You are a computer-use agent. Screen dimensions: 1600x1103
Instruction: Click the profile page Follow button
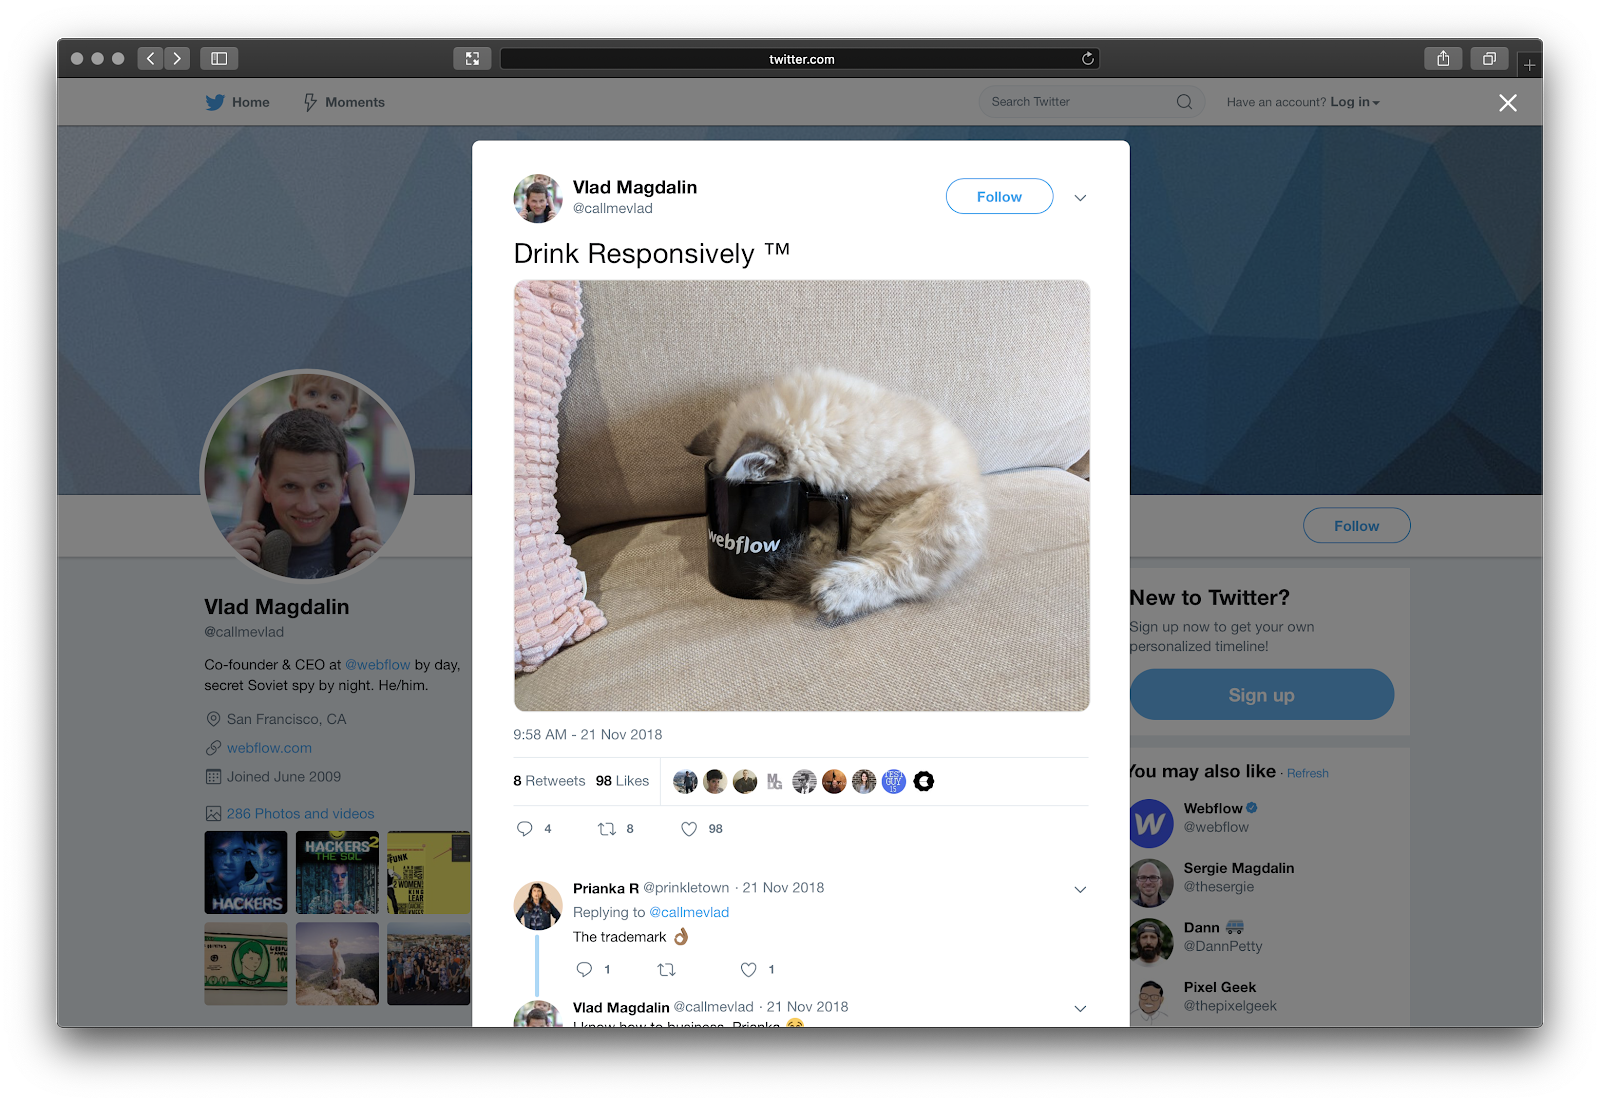point(1356,525)
